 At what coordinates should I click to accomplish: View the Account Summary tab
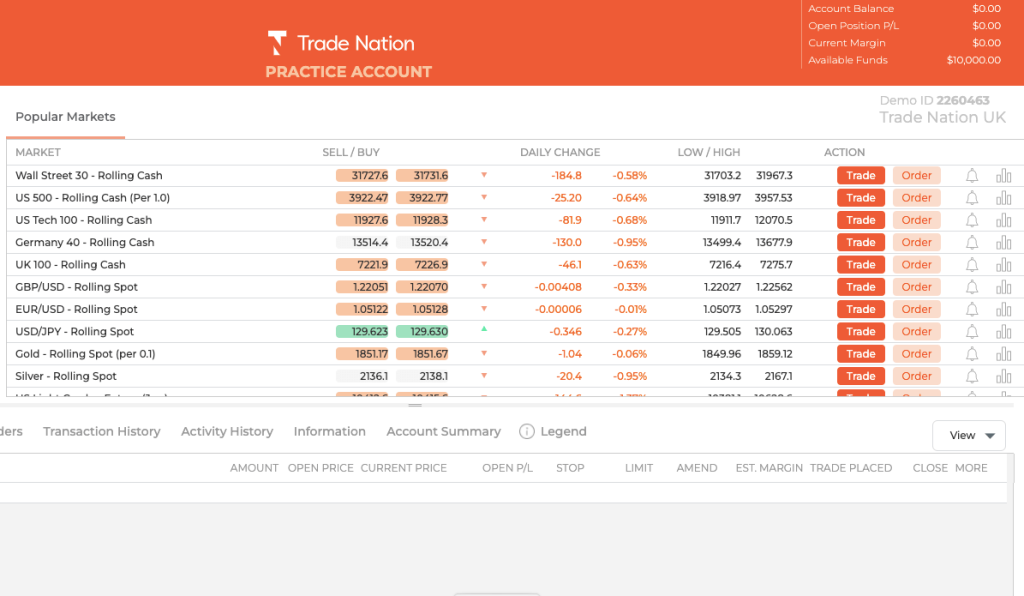[443, 431]
